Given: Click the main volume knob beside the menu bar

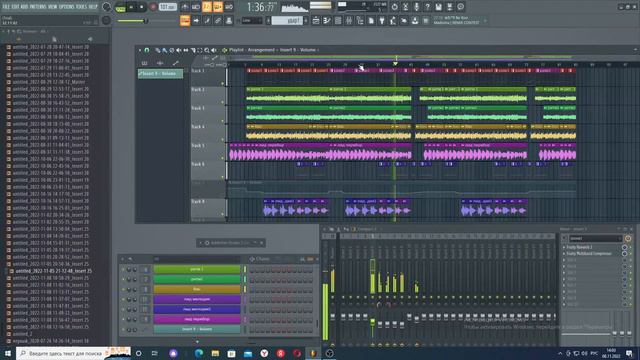Looking at the screenshot, I should coord(107,7).
